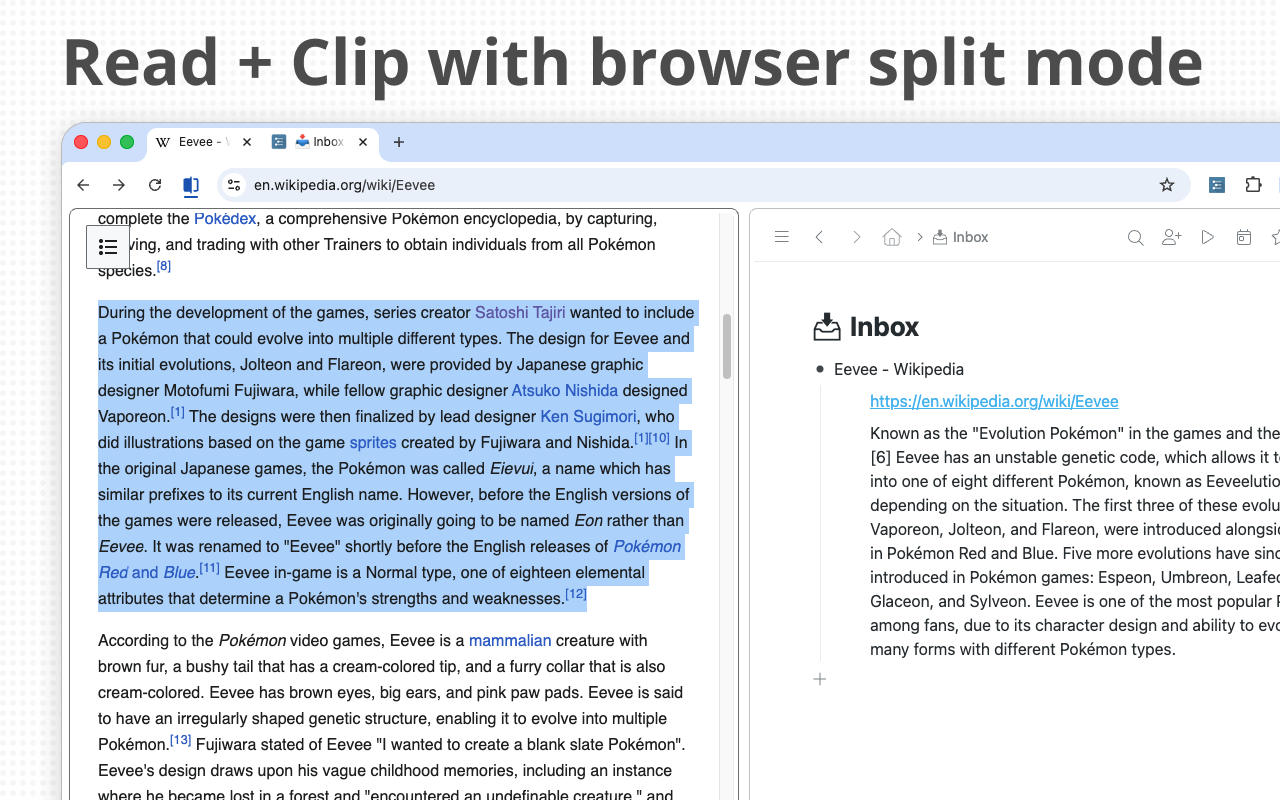Click the Wikipedia page scrollbar thumb
The height and width of the screenshot is (800, 1280).
coord(727,346)
